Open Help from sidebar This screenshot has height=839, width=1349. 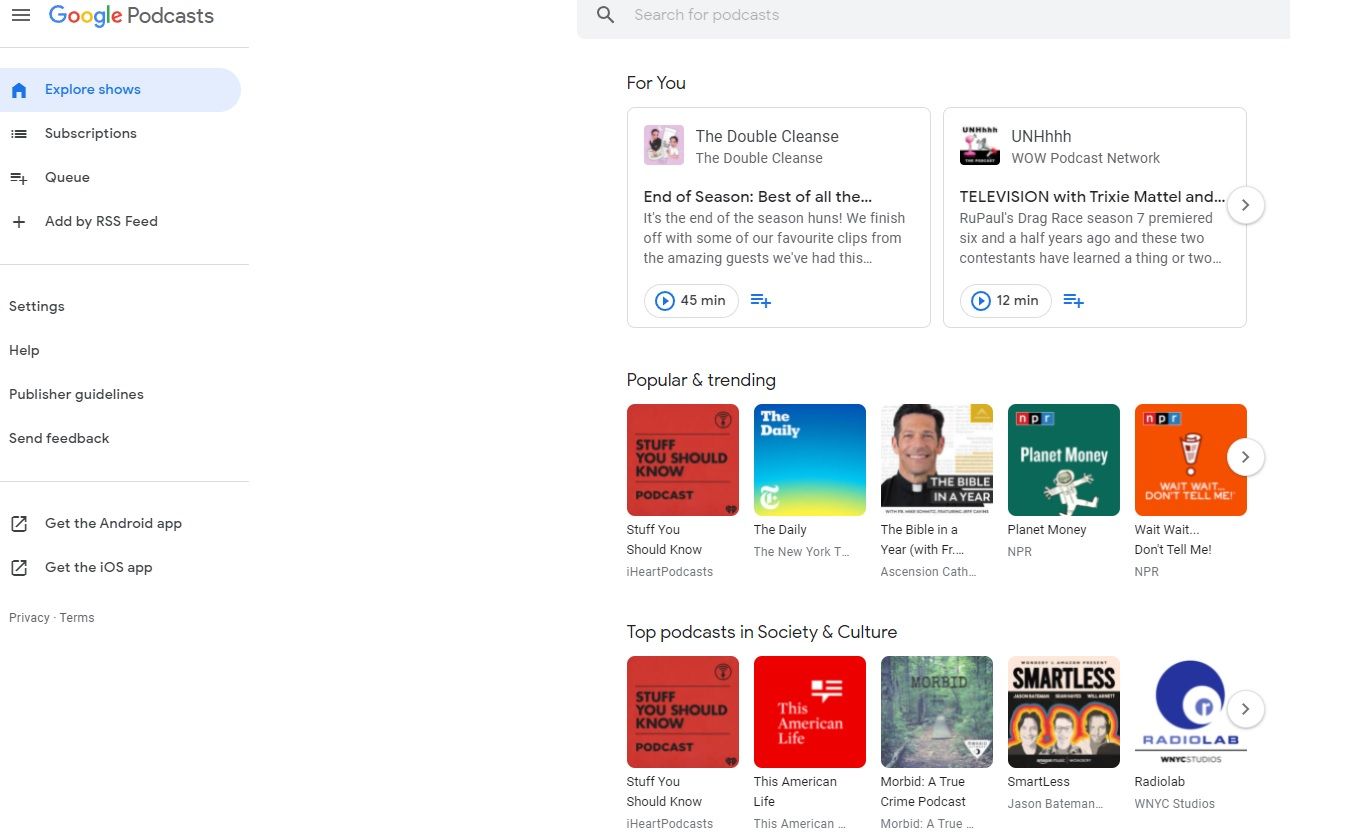[x=24, y=351]
